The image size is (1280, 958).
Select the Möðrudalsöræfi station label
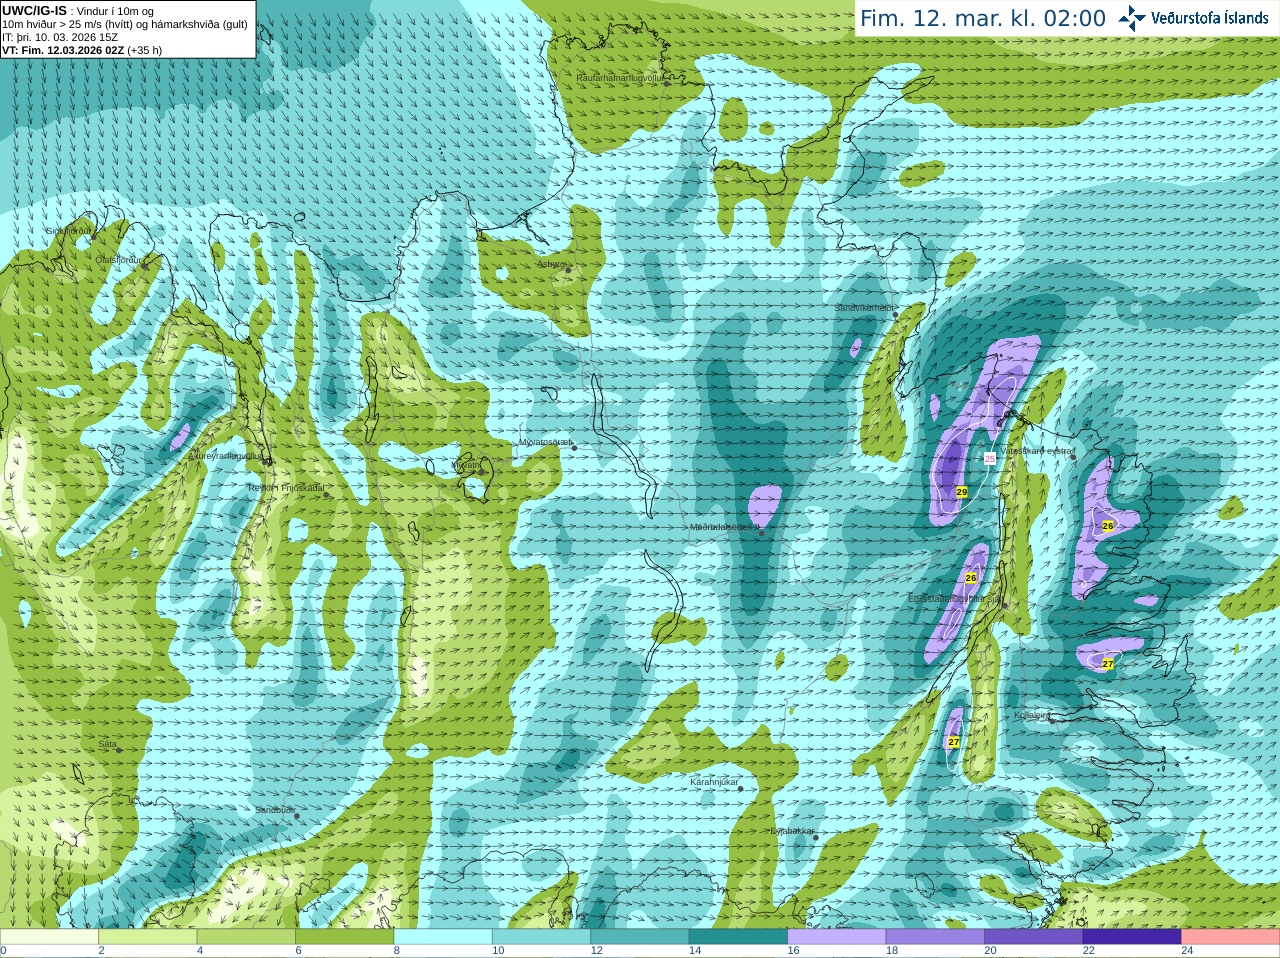724,527
